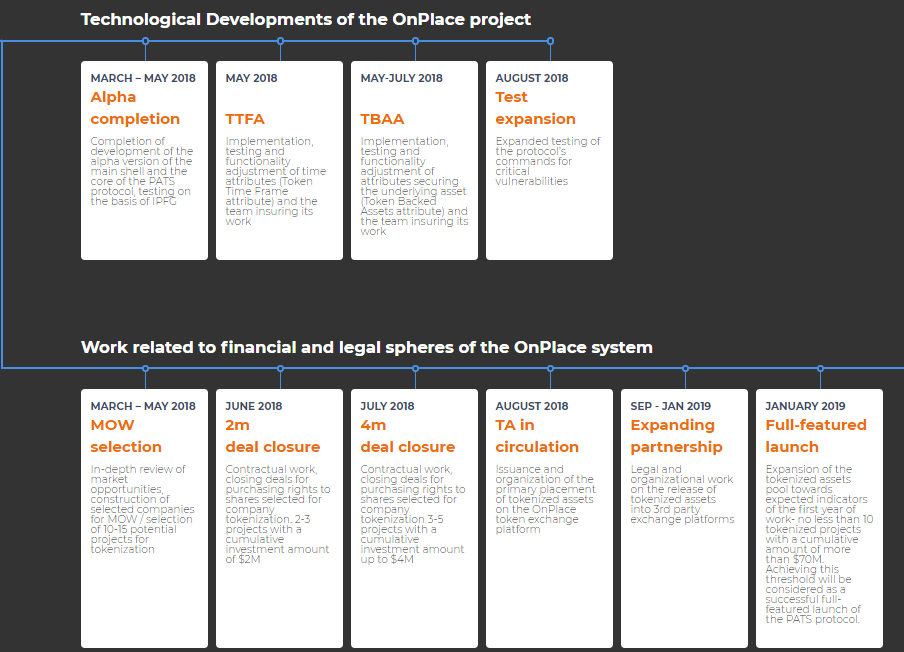Click the "MOW selection" card title

(126, 436)
